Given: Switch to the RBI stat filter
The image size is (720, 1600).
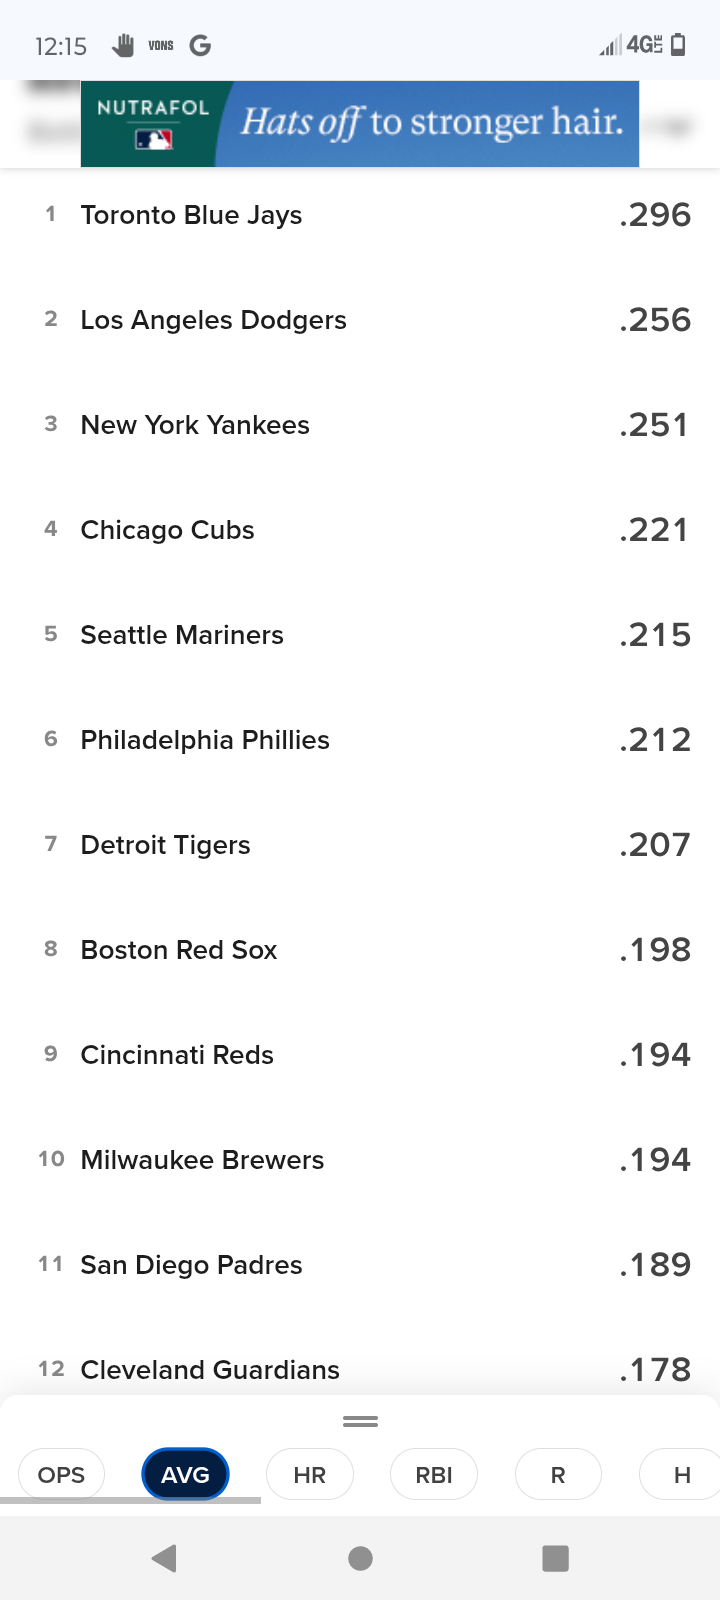Looking at the screenshot, I should 434,1474.
